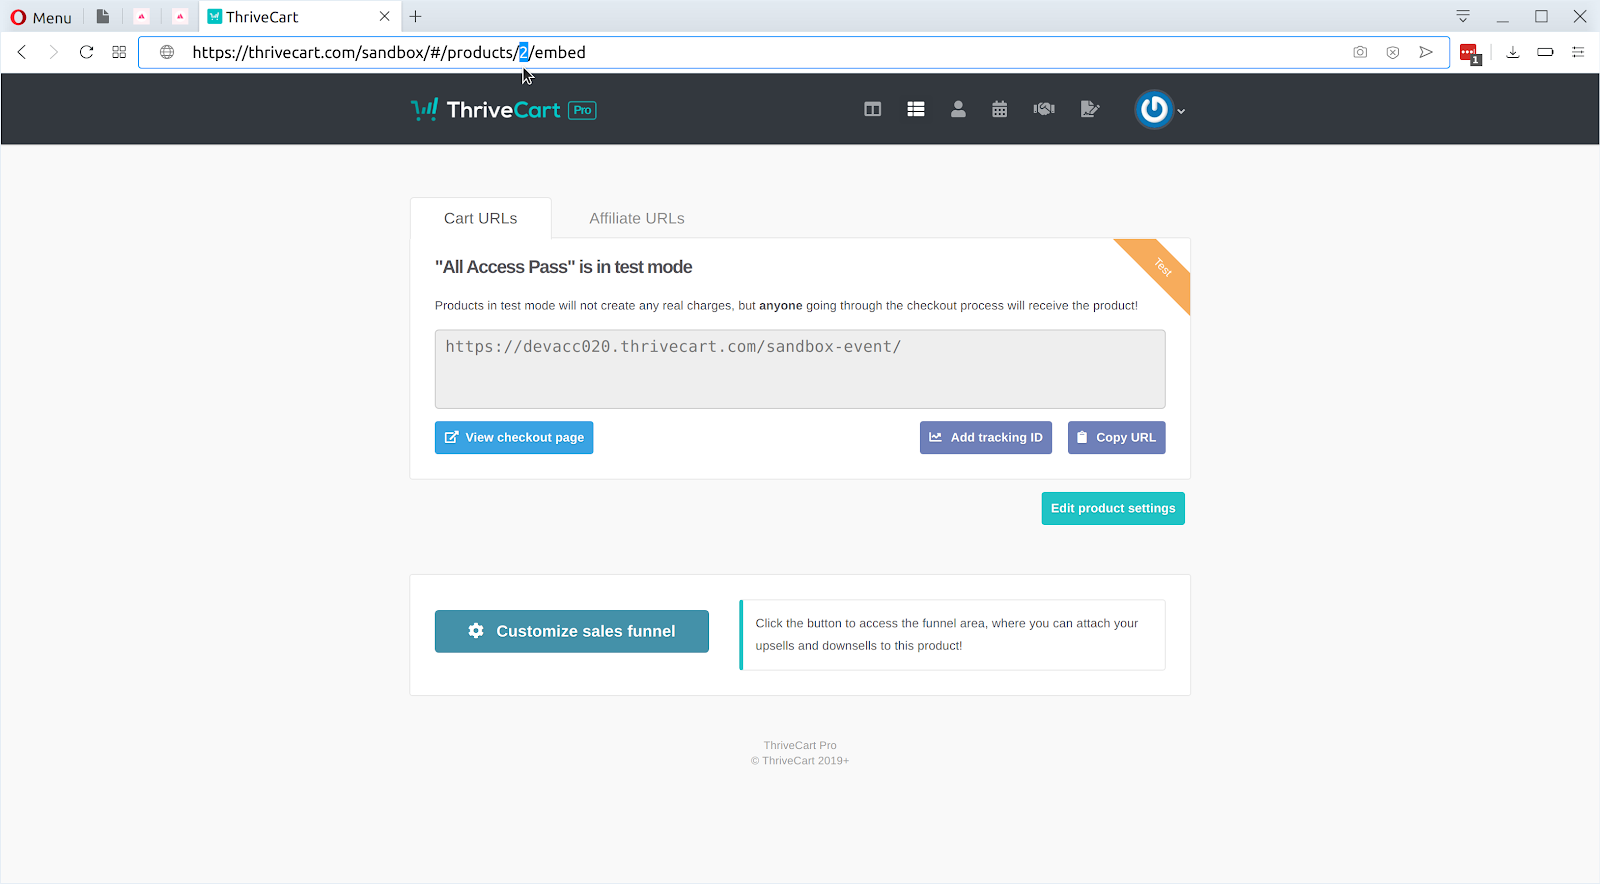Open the easy setup sliders icon
Viewport: 1600px width, 884px height.
(x=1578, y=52)
